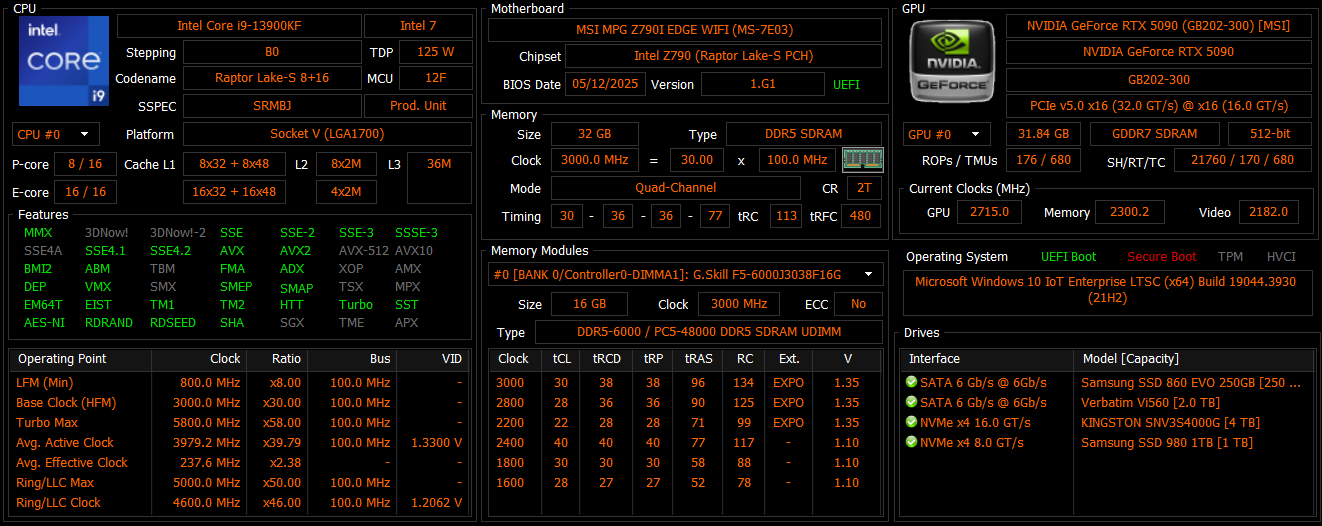Click the tCL column header in timings table
This screenshot has width=1322, height=526.
(x=562, y=359)
